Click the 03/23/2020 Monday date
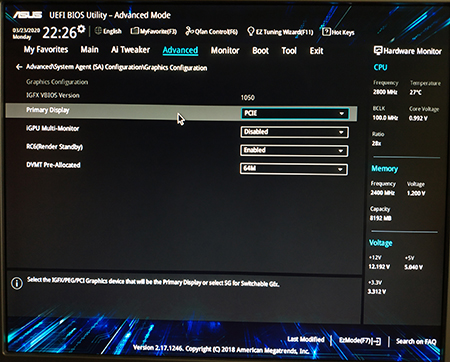 (x=26, y=33)
